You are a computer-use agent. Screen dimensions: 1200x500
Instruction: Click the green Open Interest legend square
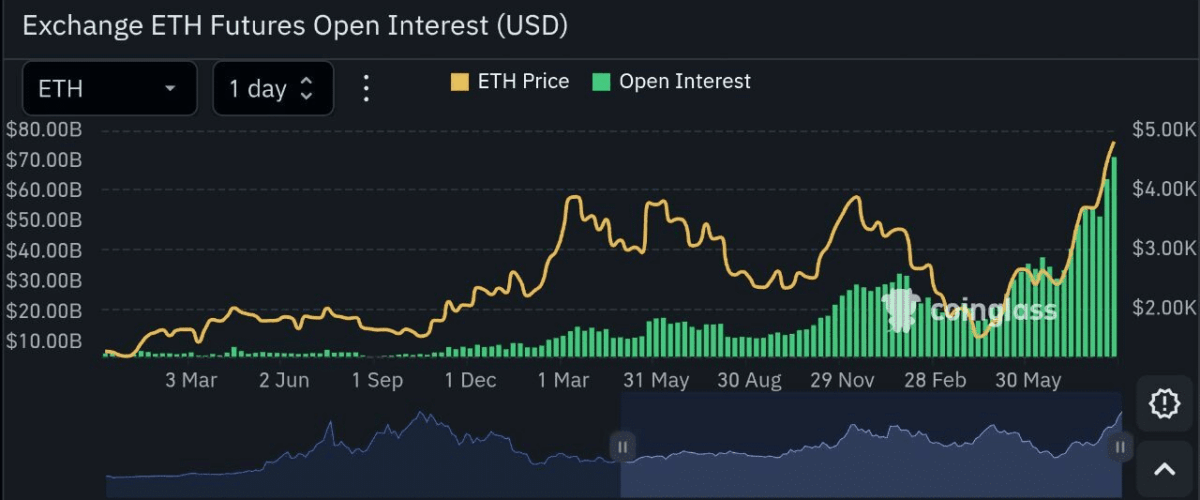(x=602, y=82)
